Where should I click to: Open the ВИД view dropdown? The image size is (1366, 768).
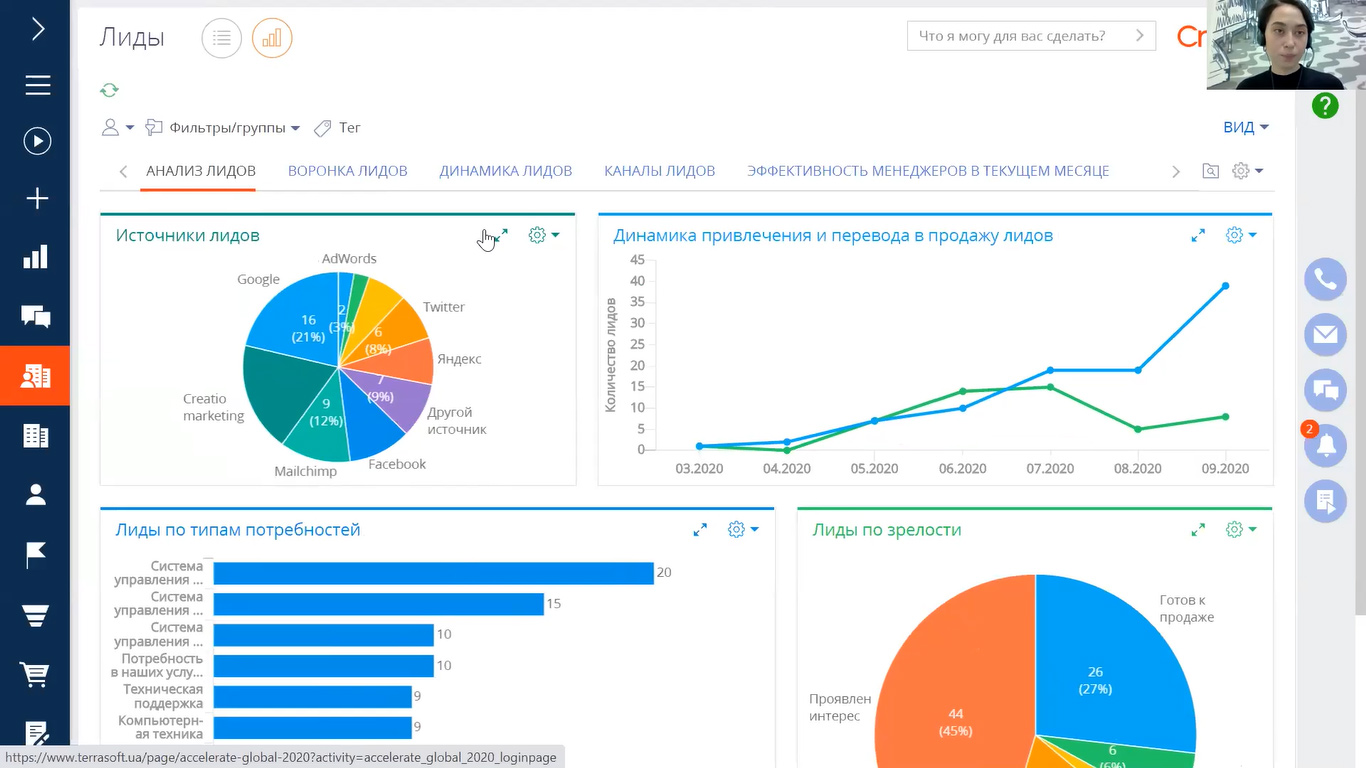click(x=1246, y=127)
